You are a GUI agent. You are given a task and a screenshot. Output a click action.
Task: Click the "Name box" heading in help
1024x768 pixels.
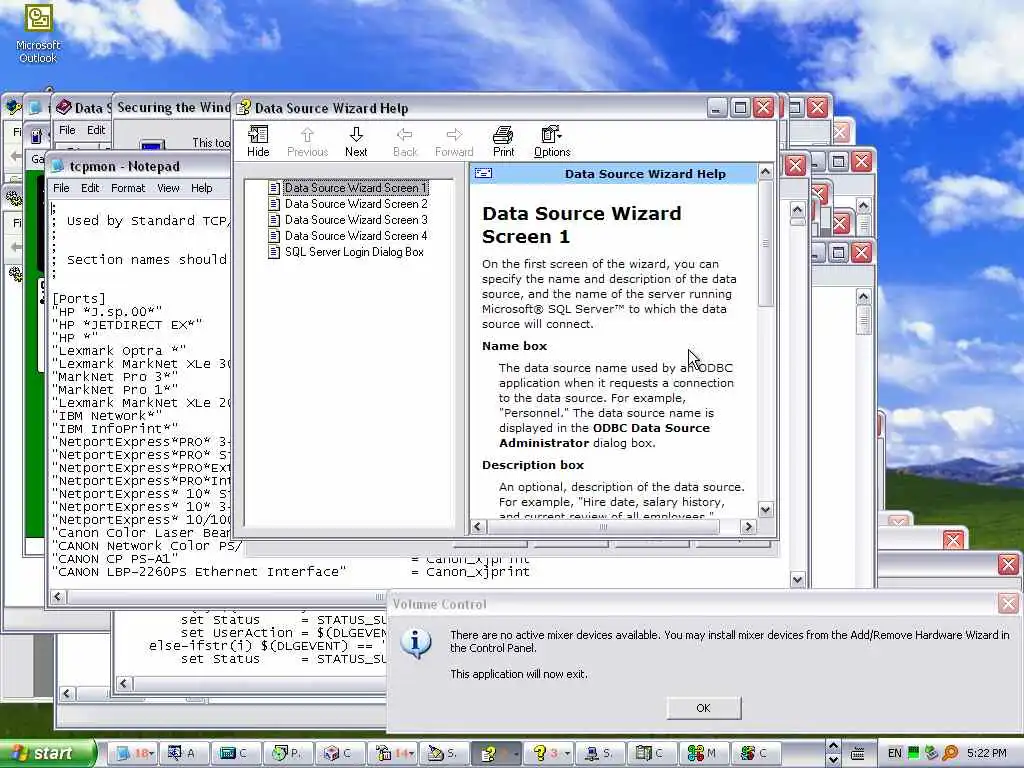[515, 346]
